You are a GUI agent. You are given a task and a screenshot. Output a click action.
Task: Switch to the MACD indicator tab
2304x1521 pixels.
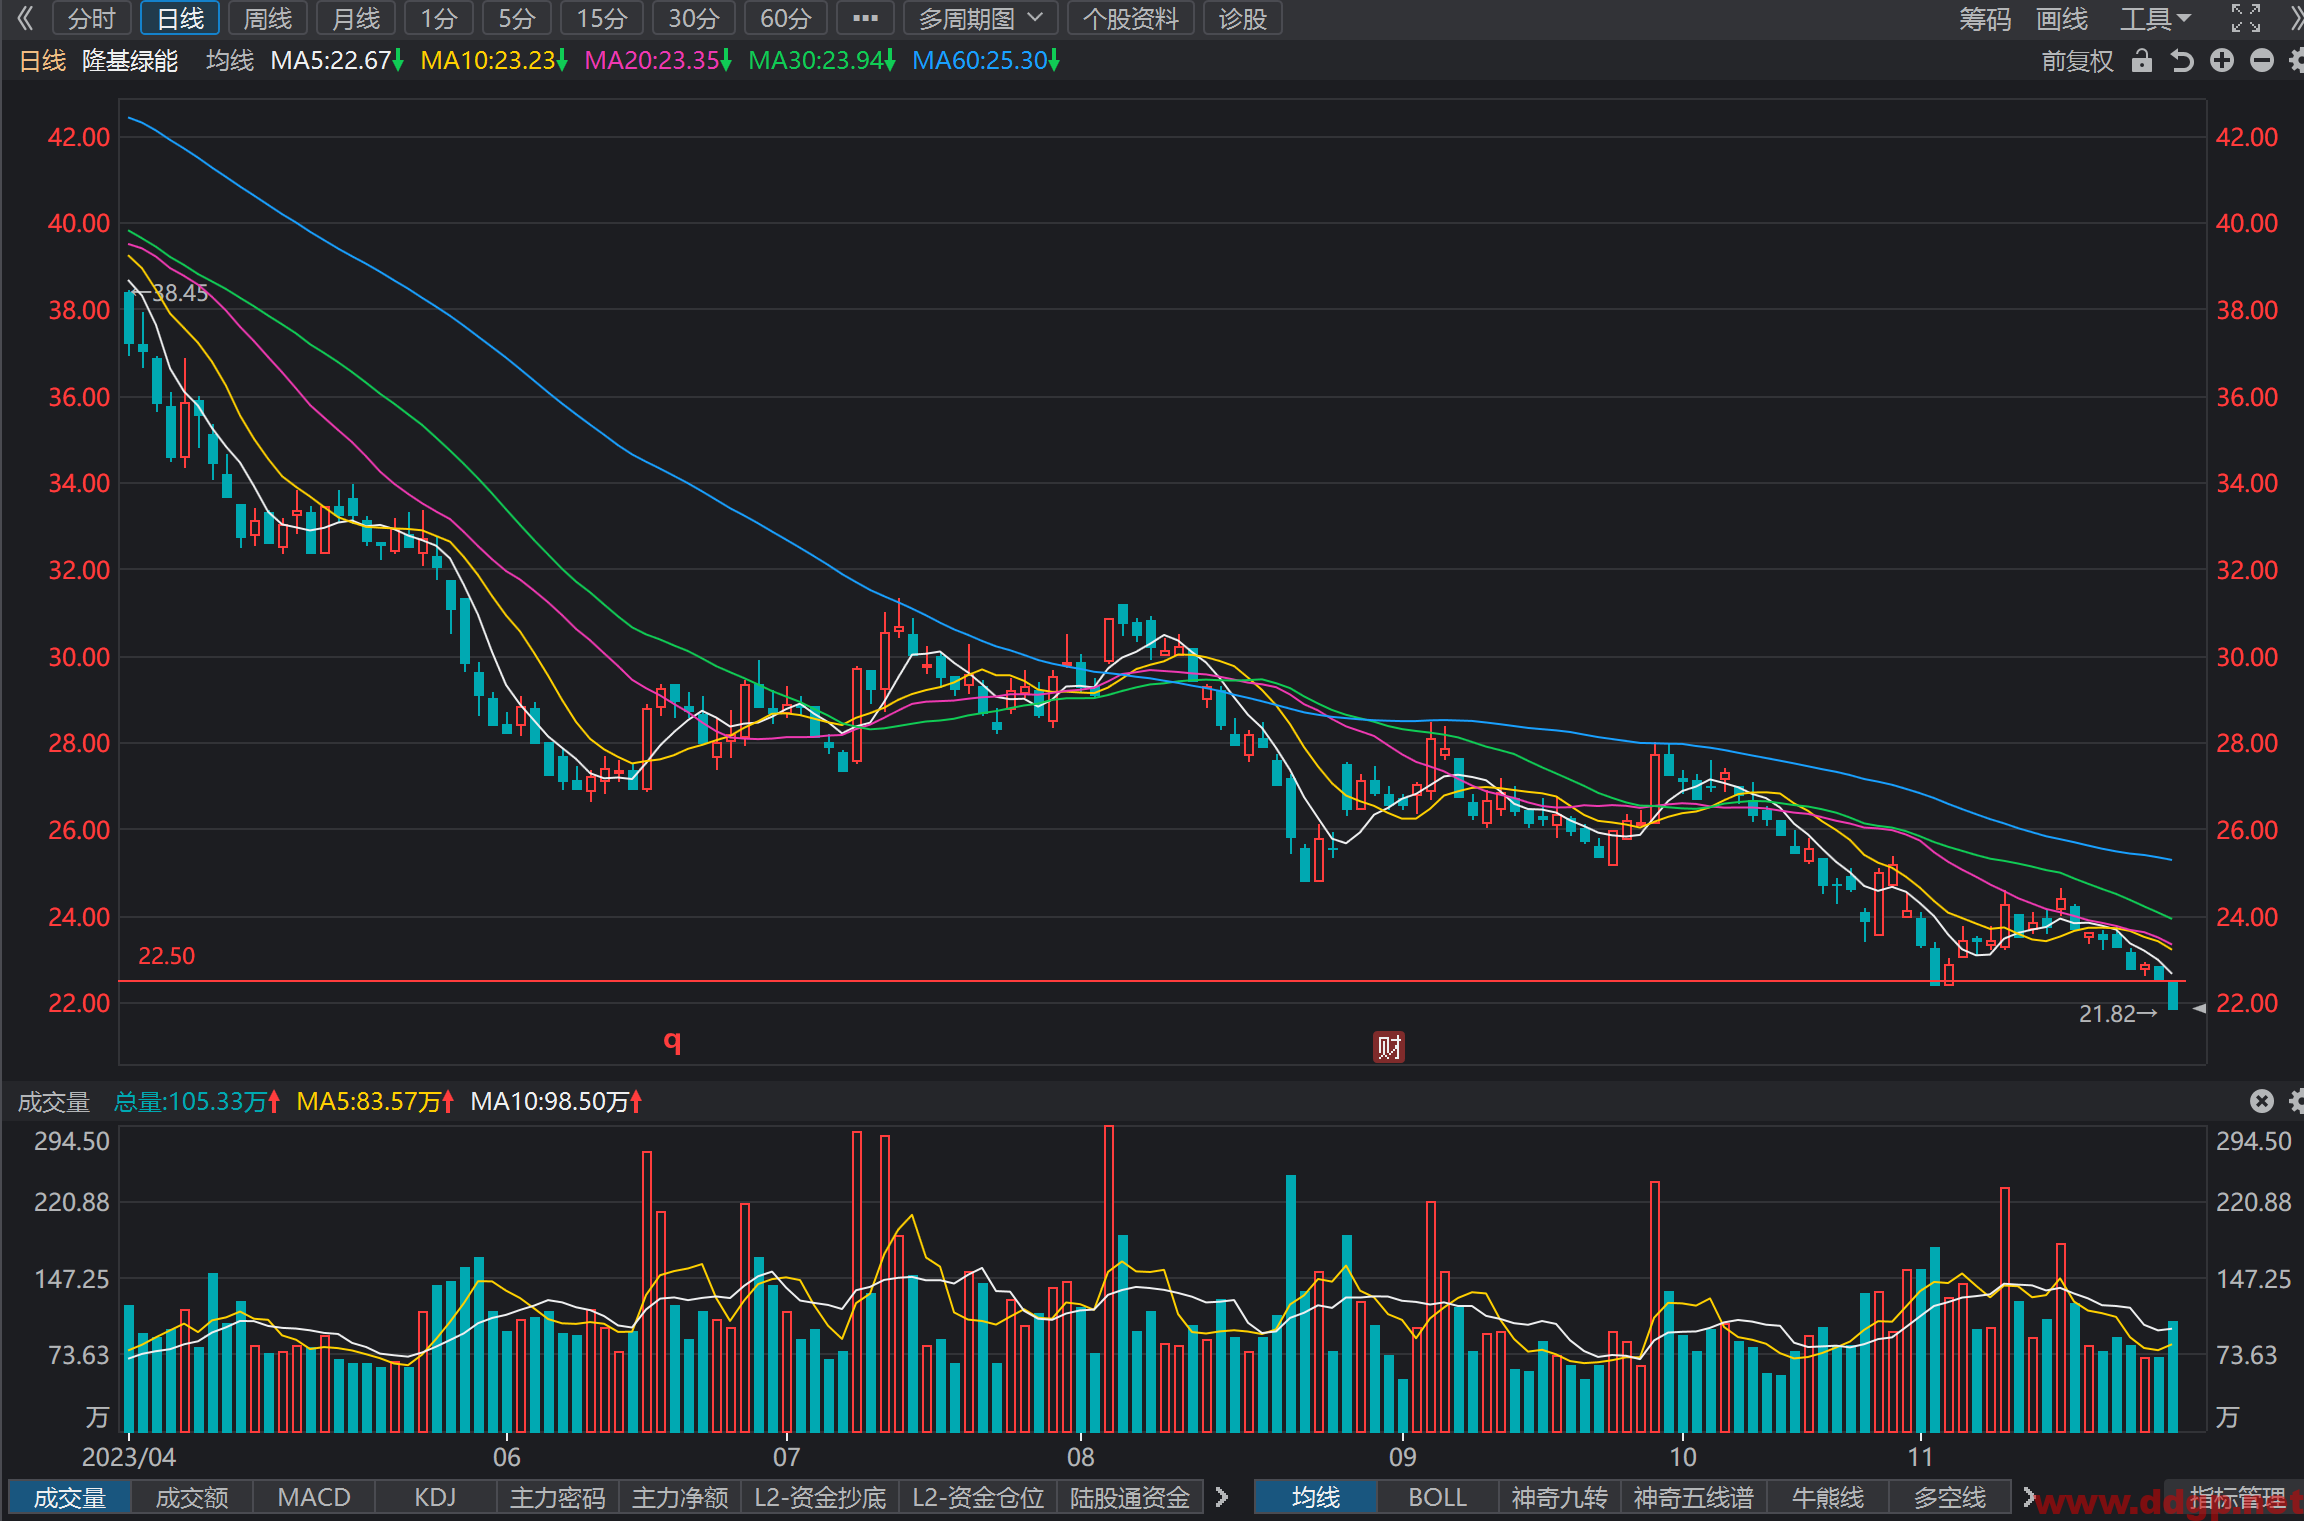click(314, 1497)
